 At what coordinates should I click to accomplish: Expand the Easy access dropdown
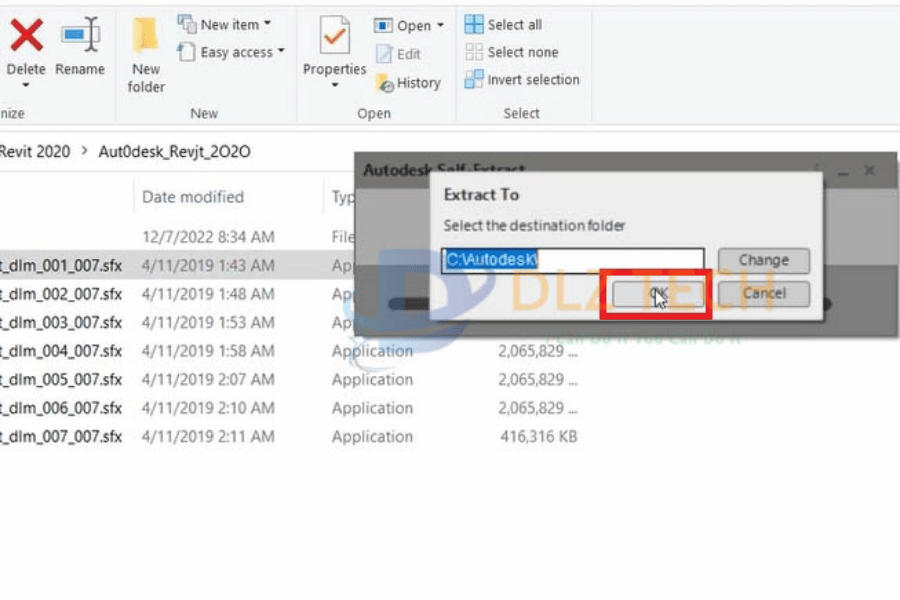point(281,52)
